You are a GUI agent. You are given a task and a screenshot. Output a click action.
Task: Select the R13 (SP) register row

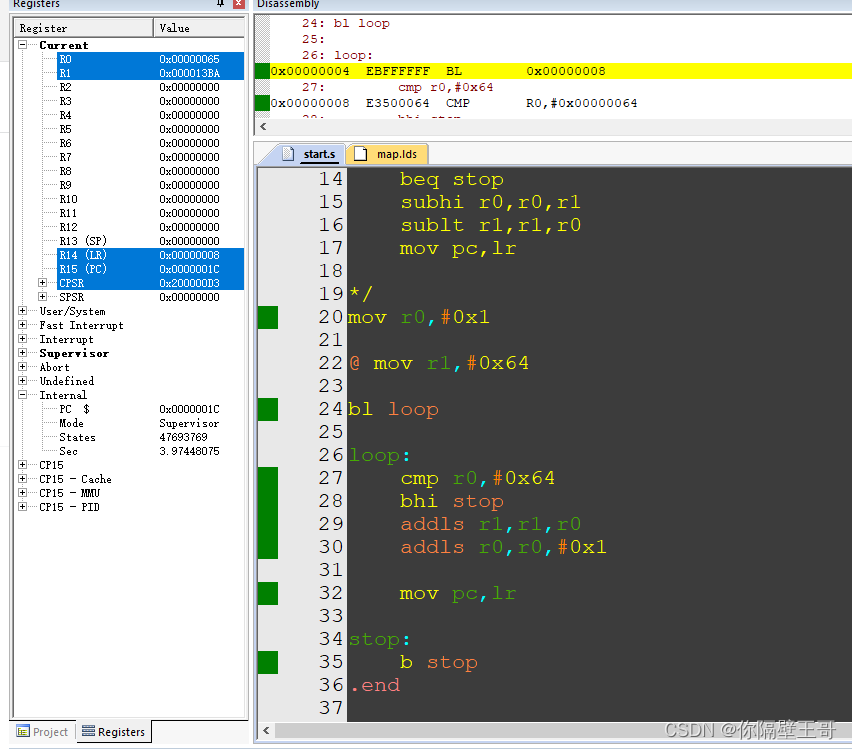click(151, 241)
